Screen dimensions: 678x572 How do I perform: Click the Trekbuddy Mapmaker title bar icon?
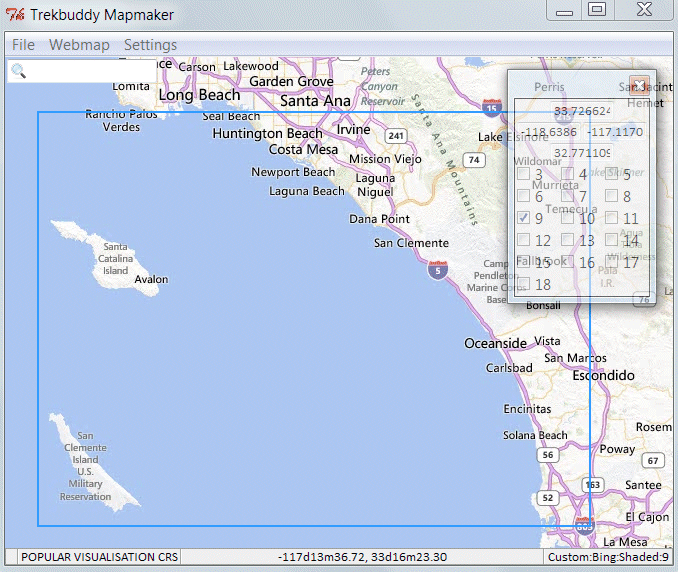[x=15, y=15]
